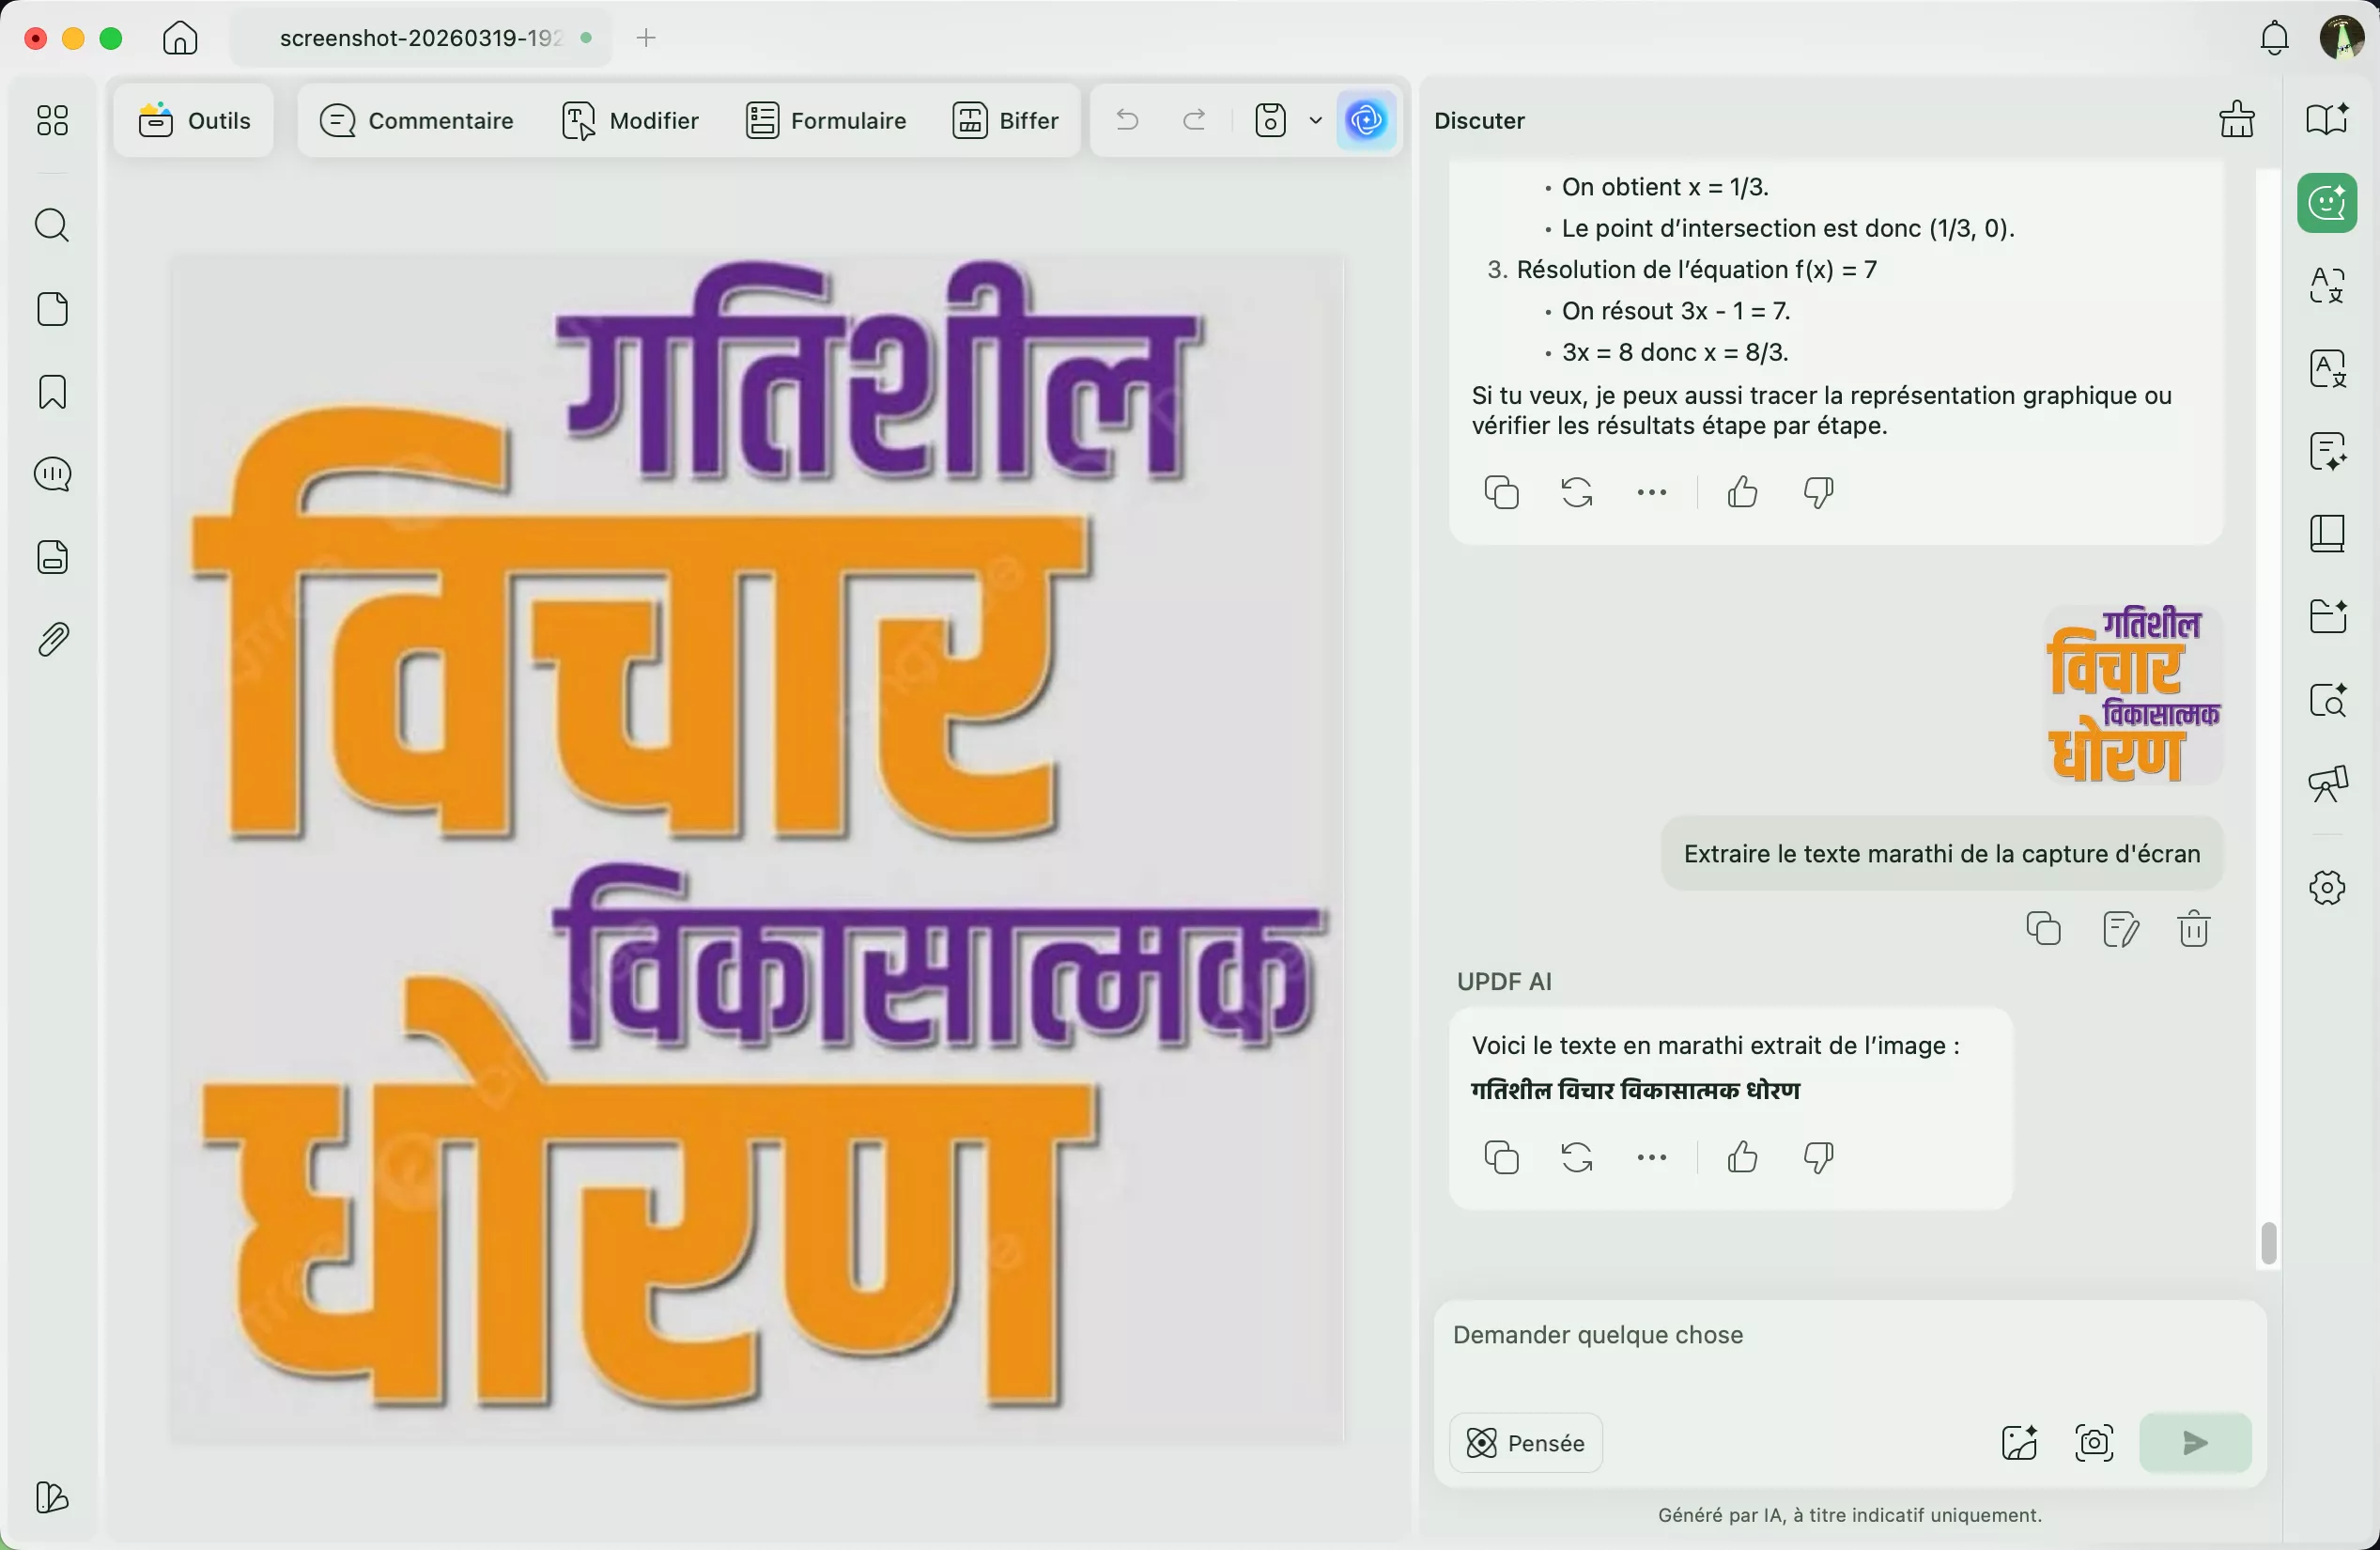Switch to the Commentaire tab

[x=416, y=121]
